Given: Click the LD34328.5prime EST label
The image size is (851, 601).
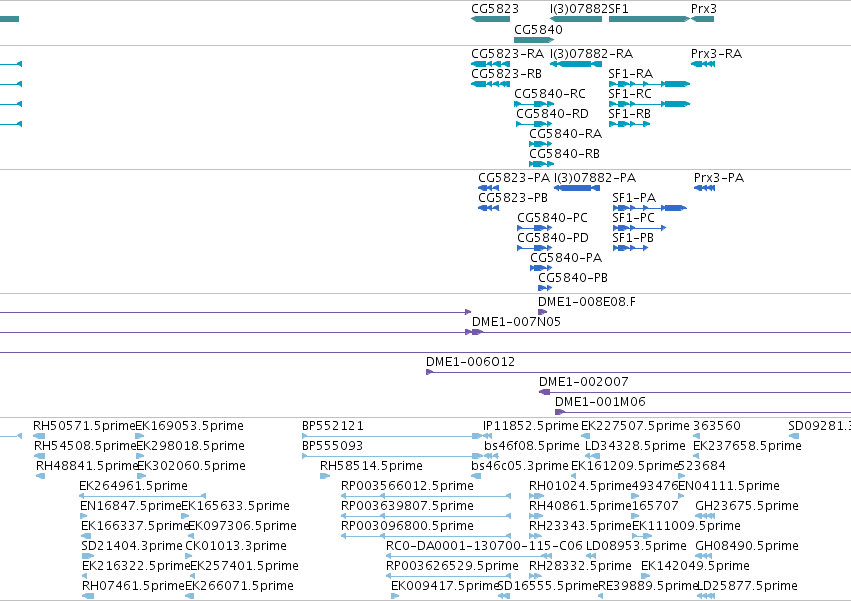Looking at the screenshot, I should click(636, 446).
